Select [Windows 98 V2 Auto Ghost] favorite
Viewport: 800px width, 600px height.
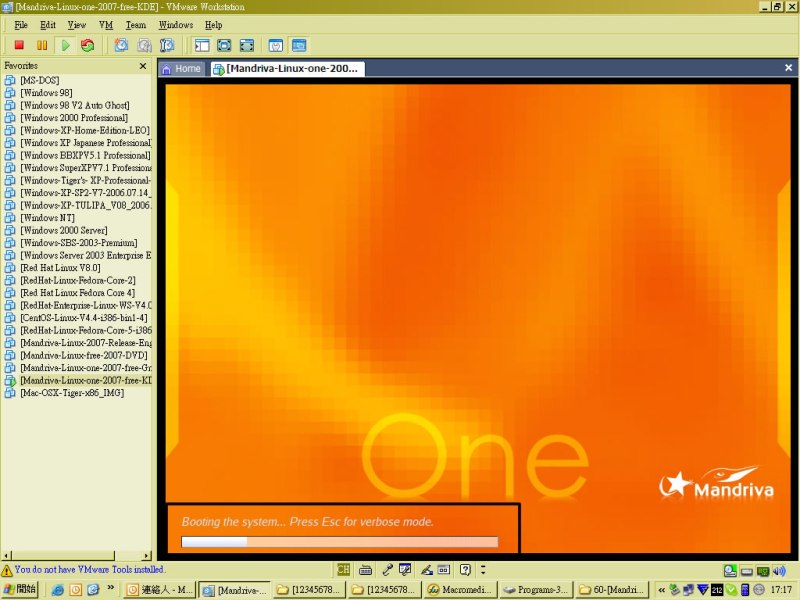[75, 105]
